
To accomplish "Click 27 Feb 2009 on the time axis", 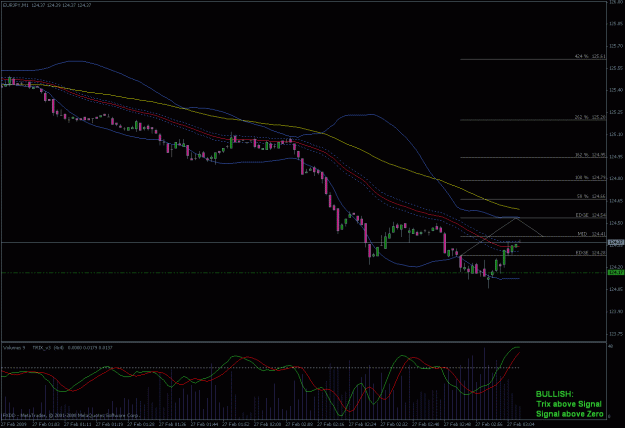I will click(x=14, y=424).
